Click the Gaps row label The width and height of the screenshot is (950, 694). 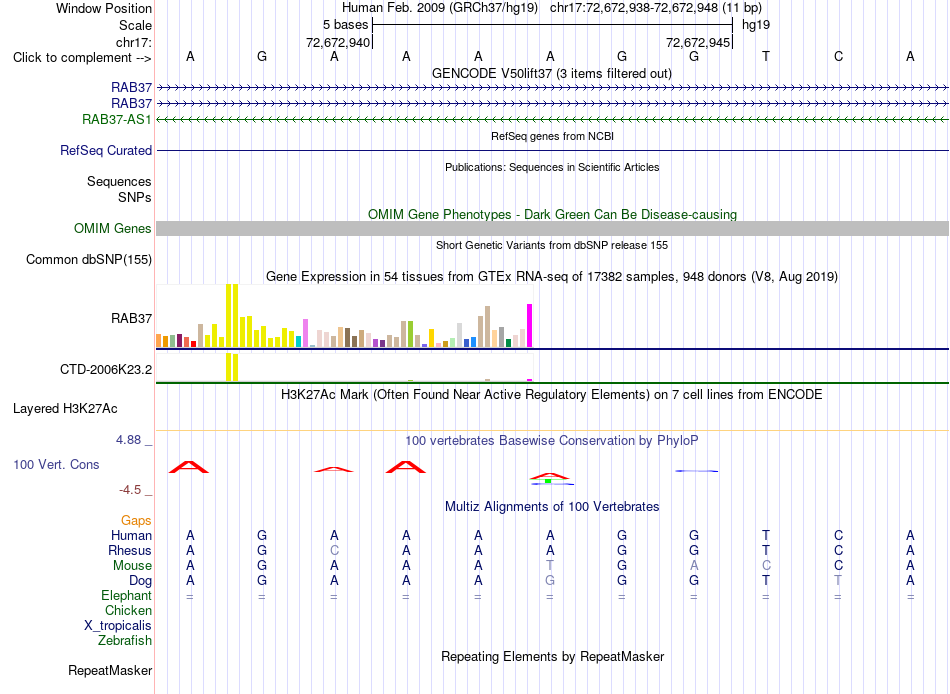click(x=136, y=521)
